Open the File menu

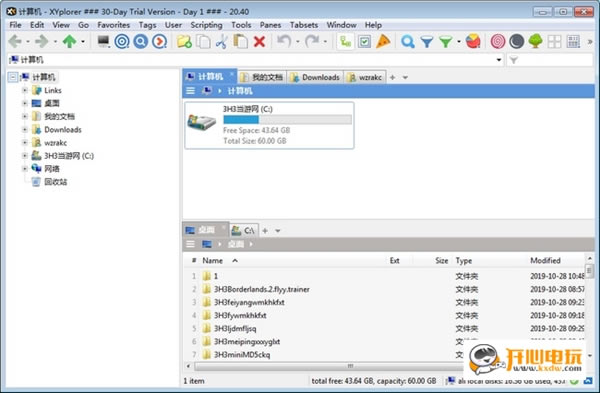tap(15, 25)
